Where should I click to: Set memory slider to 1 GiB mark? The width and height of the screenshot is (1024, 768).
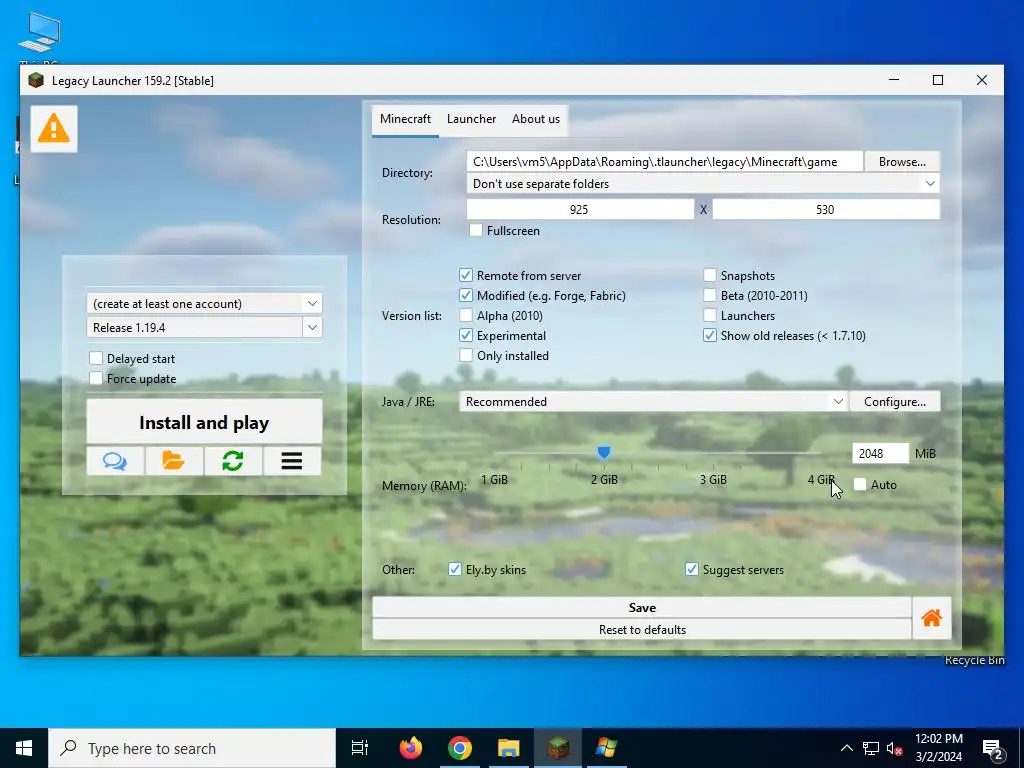[x=494, y=453]
